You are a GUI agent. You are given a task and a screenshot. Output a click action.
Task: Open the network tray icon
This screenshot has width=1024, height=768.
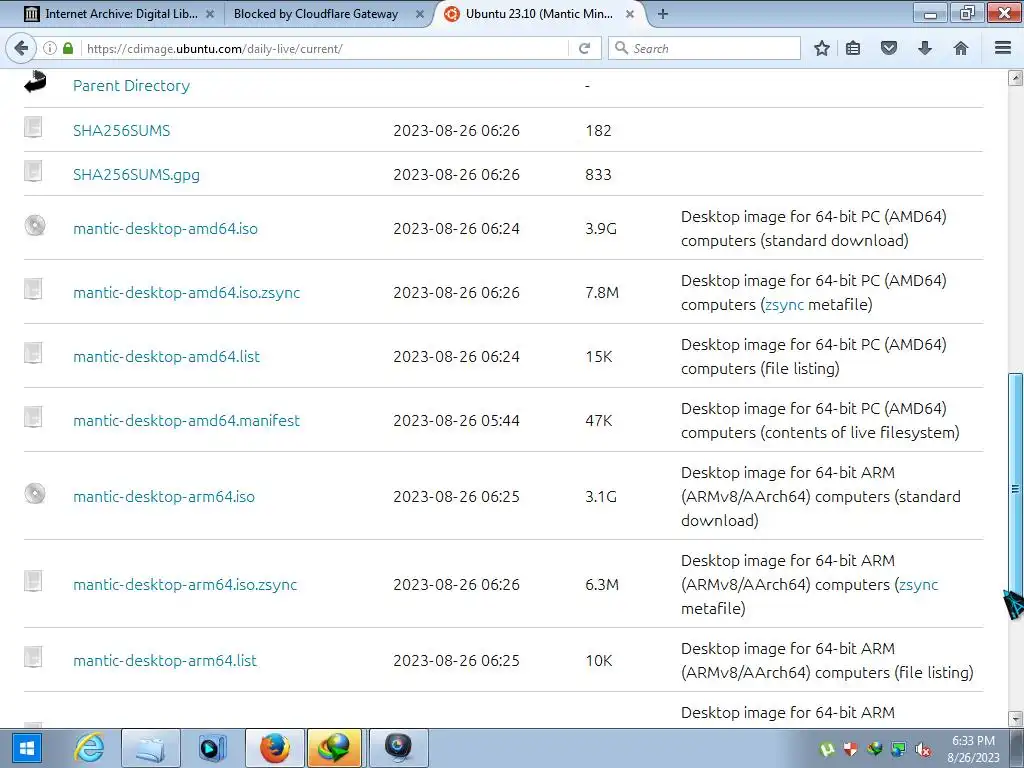pos(899,749)
